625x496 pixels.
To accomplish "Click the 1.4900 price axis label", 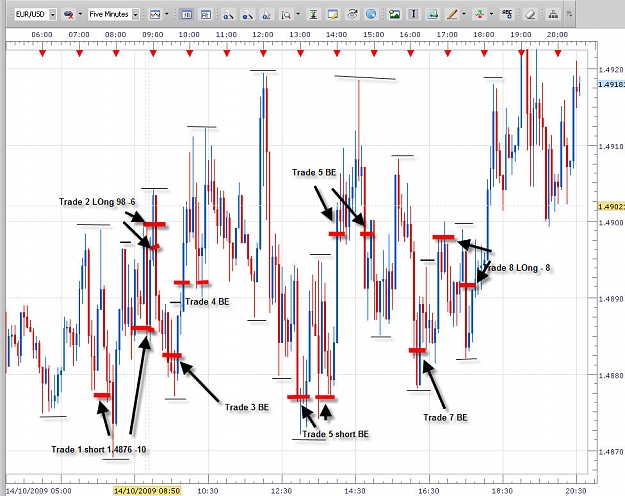I will [x=611, y=222].
